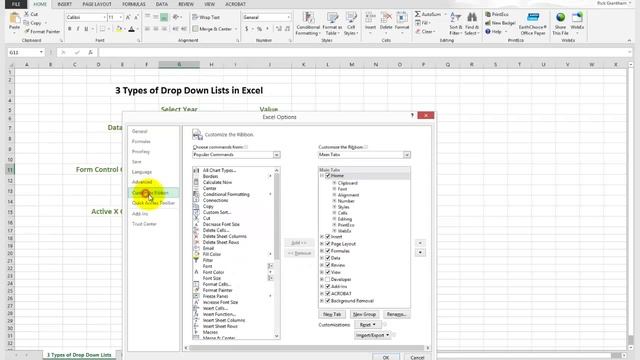The height and width of the screenshot is (360, 640).
Task: Toggle Italic formatting in the Font group
Action: point(78,29)
